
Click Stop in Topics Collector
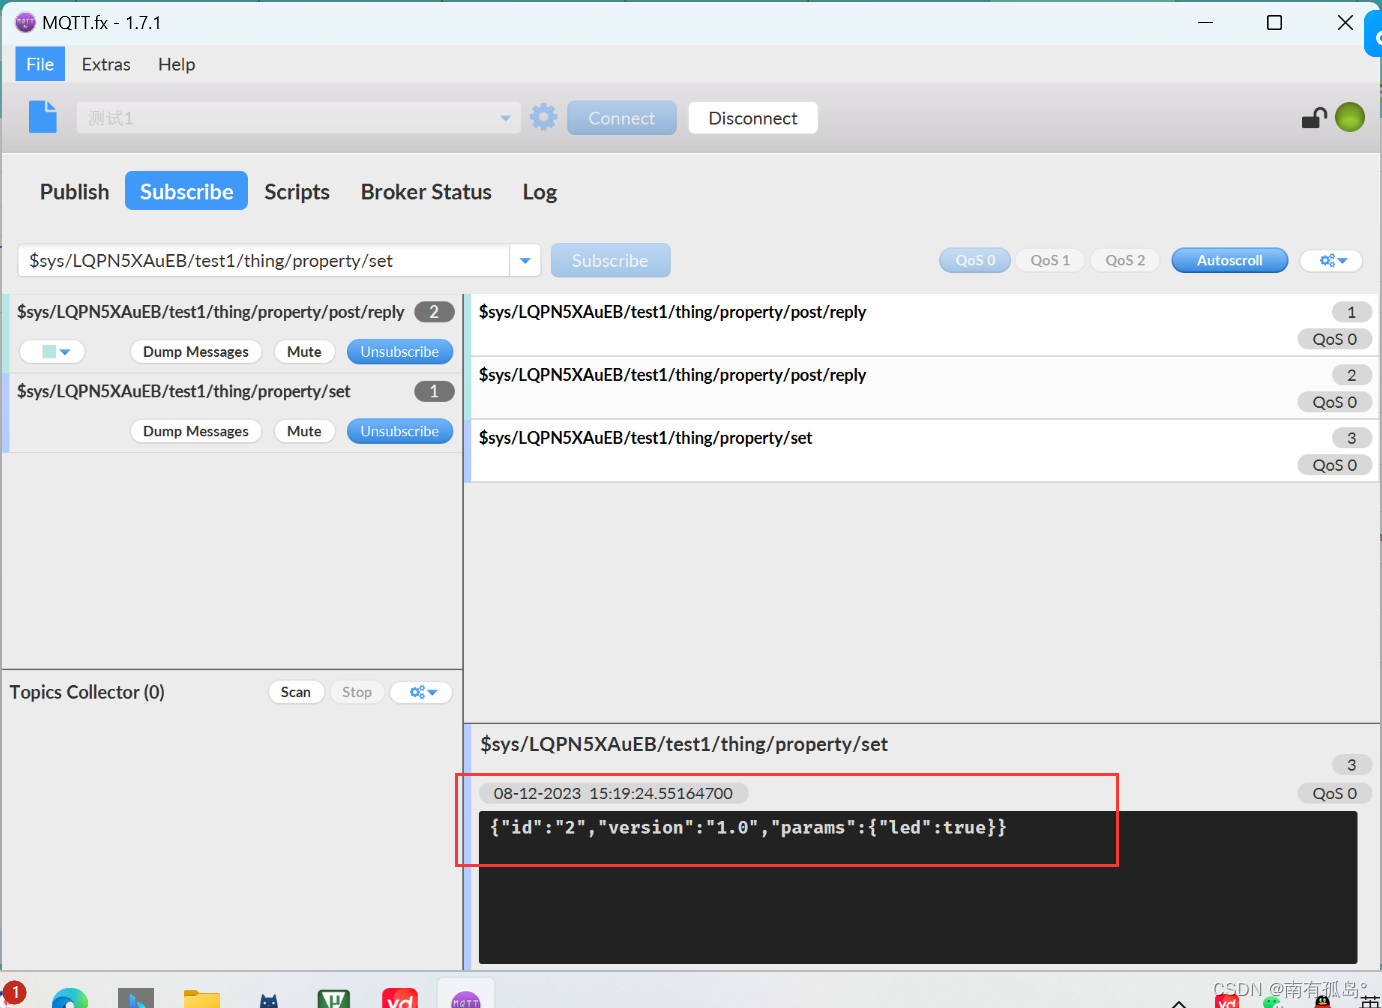pos(357,692)
